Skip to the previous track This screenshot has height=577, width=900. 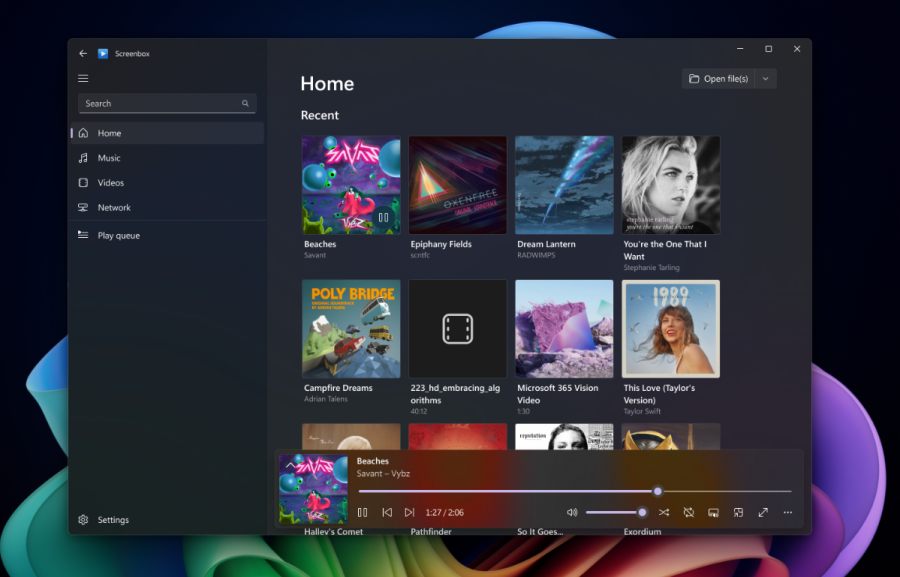387,512
